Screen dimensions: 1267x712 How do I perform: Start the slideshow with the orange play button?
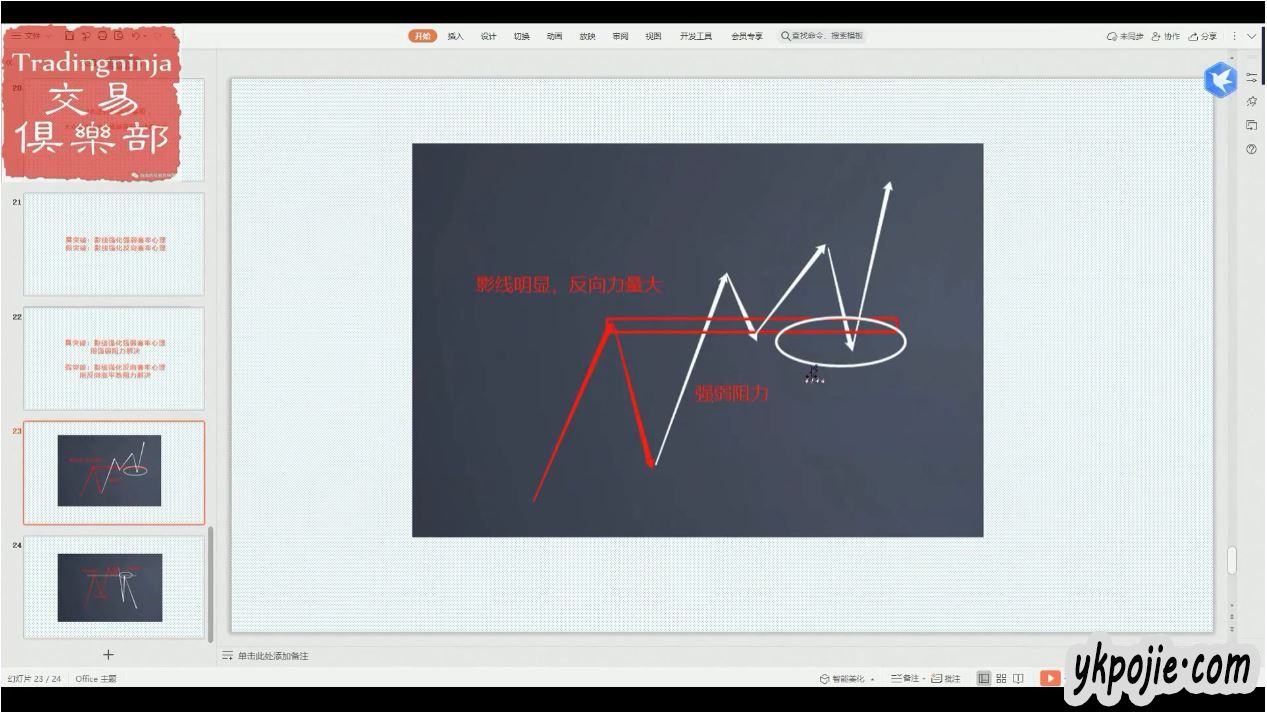coord(1049,678)
